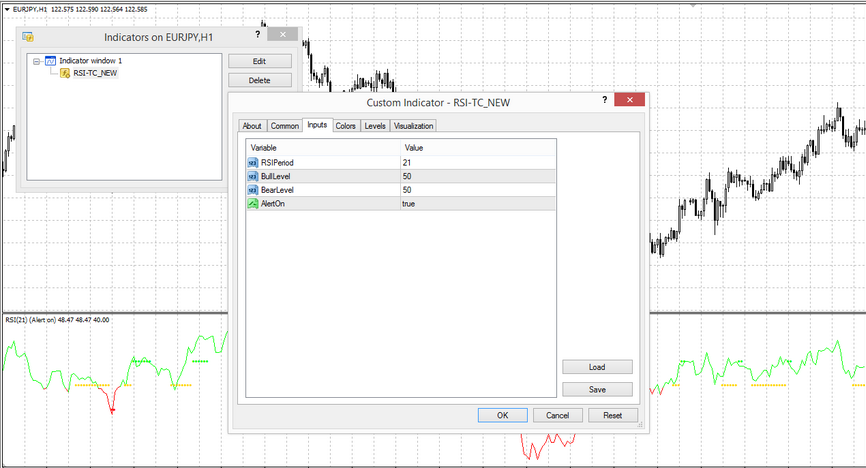Select the RSI-TC_NEW indicator icon in tree
866x468 pixels.
click(64, 73)
